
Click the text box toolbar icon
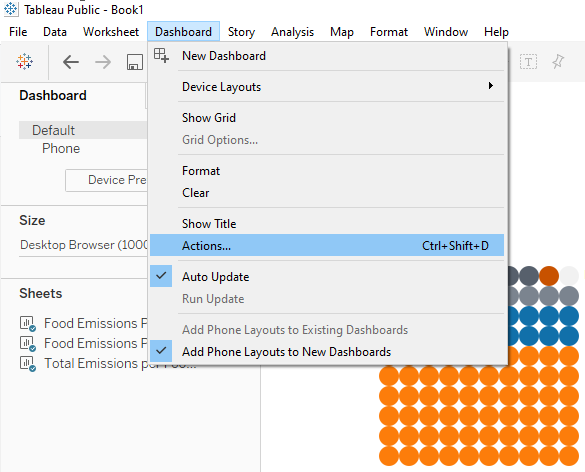click(528, 62)
